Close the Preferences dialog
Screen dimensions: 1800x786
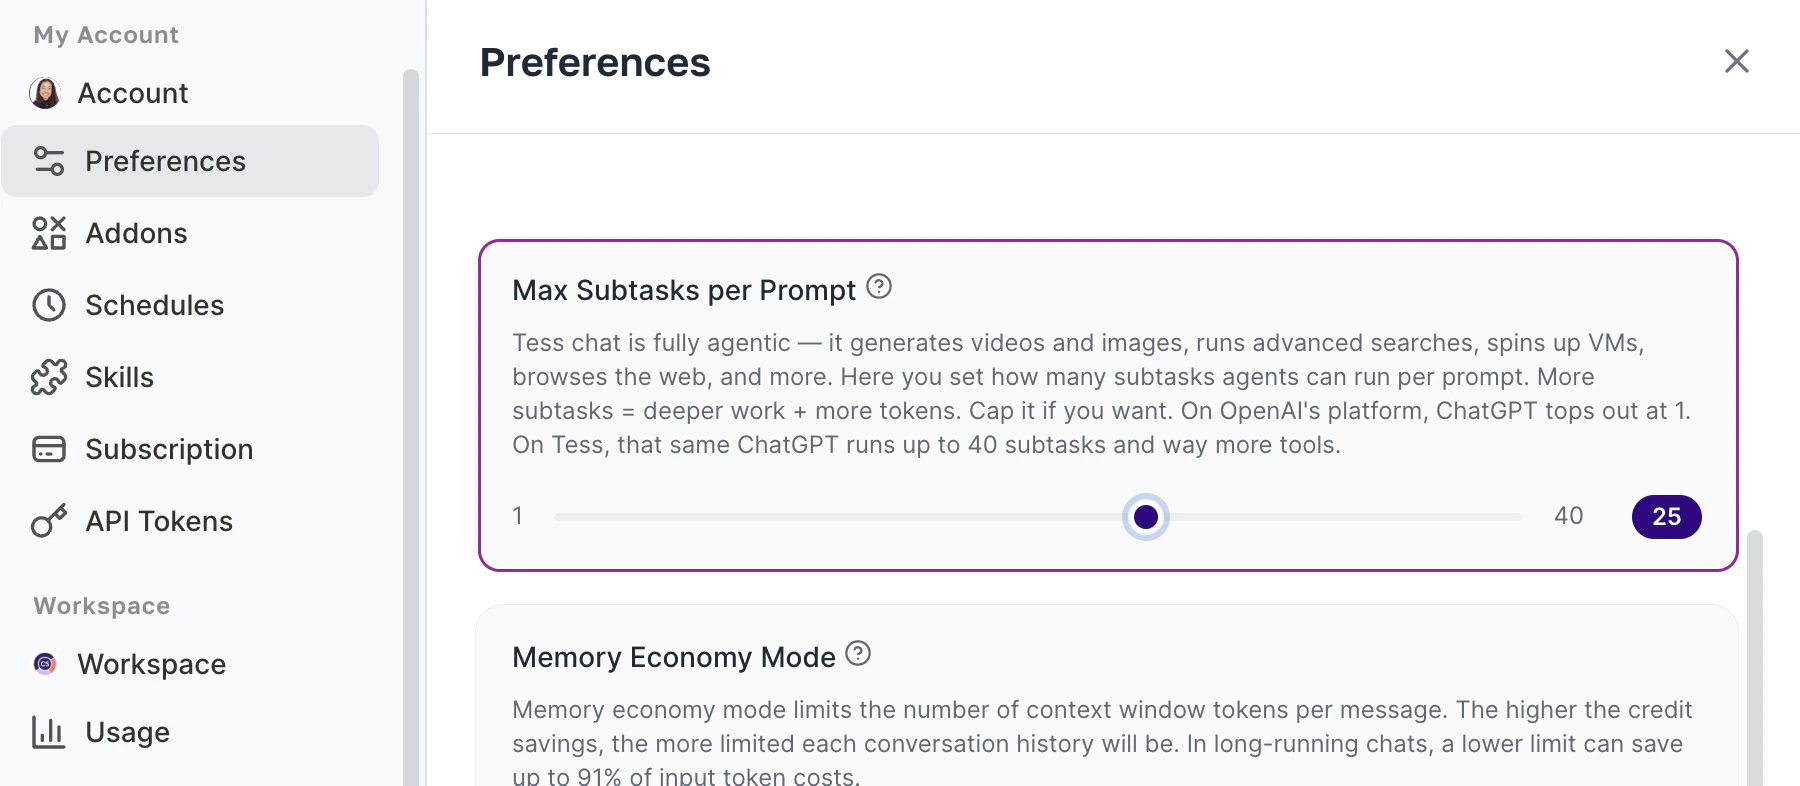1737,61
